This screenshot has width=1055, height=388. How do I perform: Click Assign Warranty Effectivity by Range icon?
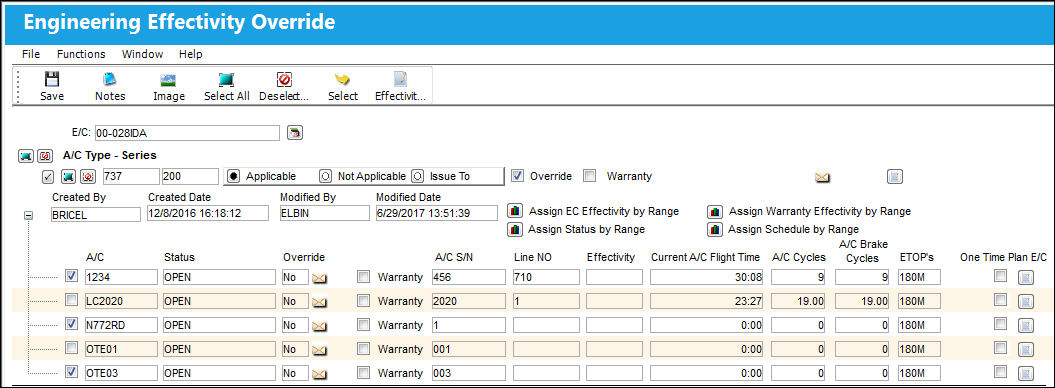point(715,211)
